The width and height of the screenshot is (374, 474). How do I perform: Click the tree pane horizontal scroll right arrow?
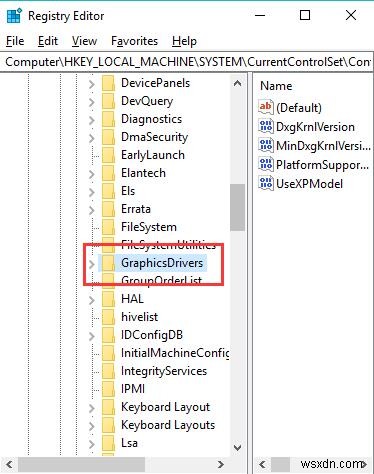click(x=221, y=464)
